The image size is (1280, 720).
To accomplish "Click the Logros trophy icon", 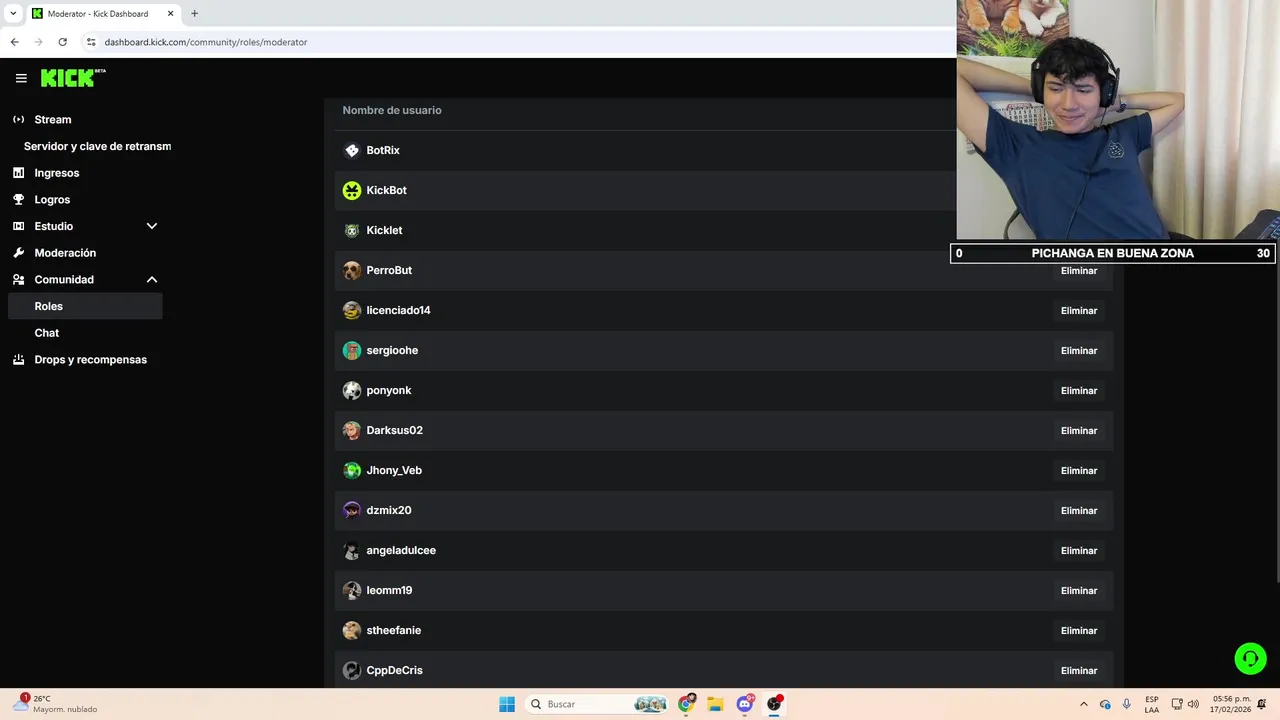I will (18, 199).
